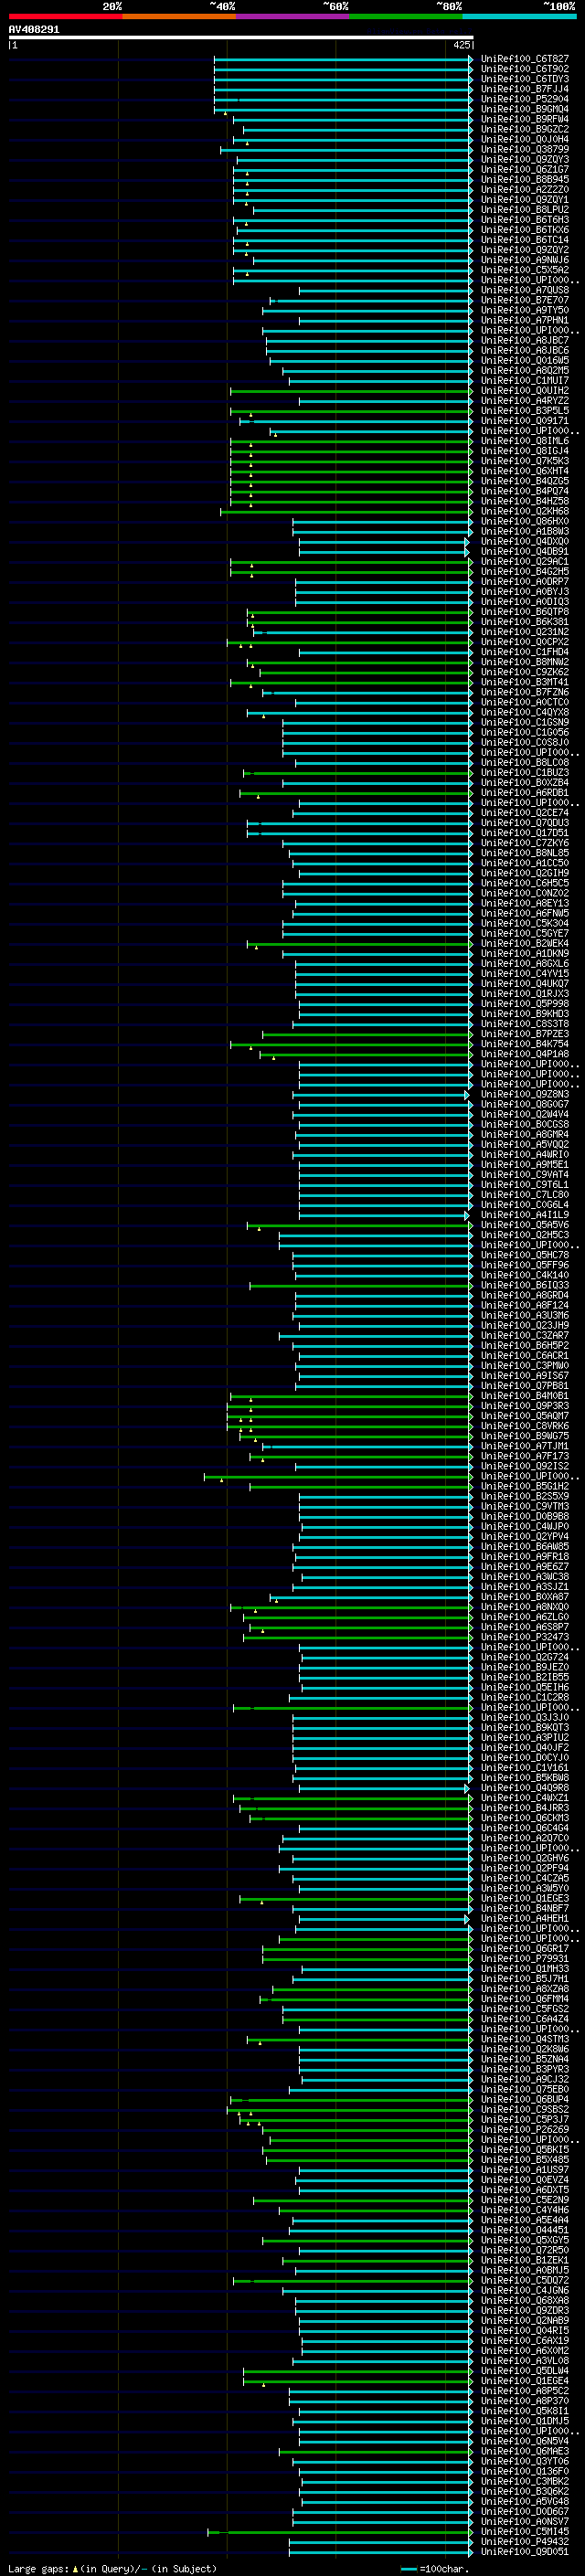Select hit label UniRef100_Q231N2
This screenshot has width=585, height=2576.
tap(524, 632)
